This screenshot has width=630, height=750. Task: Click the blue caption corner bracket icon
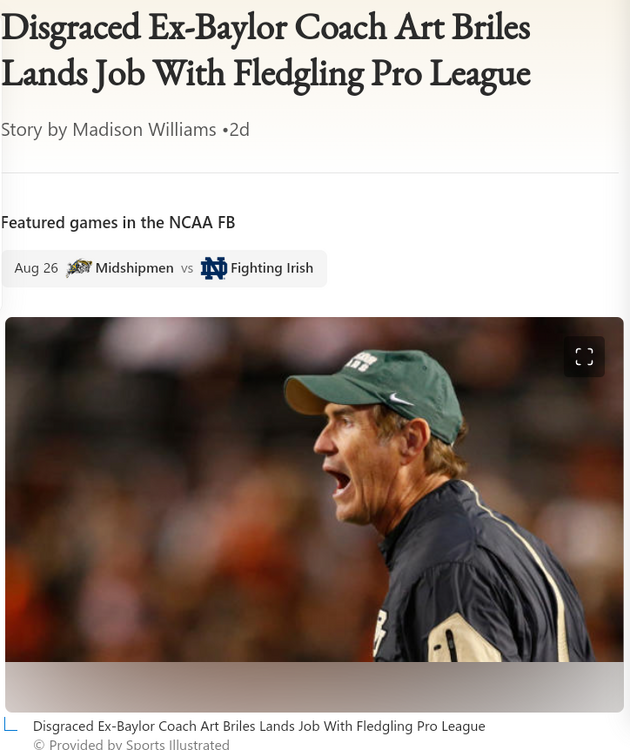click(11, 724)
